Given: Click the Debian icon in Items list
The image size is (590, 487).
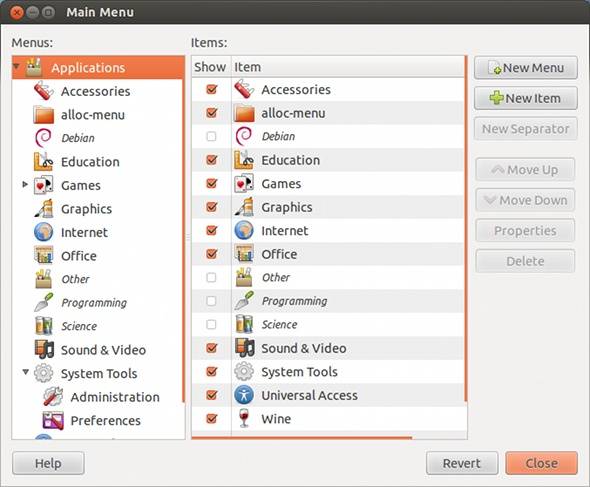Looking at the screenshot, I should (244, 136).
